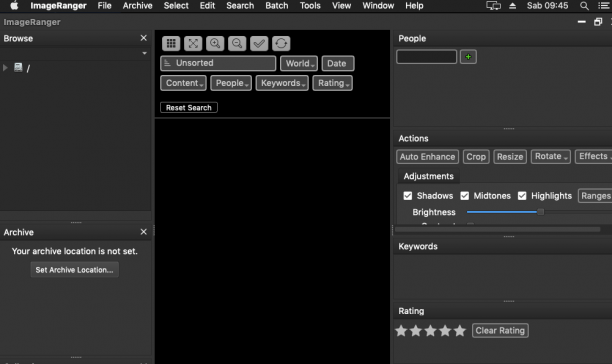Image resolution: width=612 pixels, height=364 pixels.
Task: Click the checkmark select icon
Action: pos(259,43)
